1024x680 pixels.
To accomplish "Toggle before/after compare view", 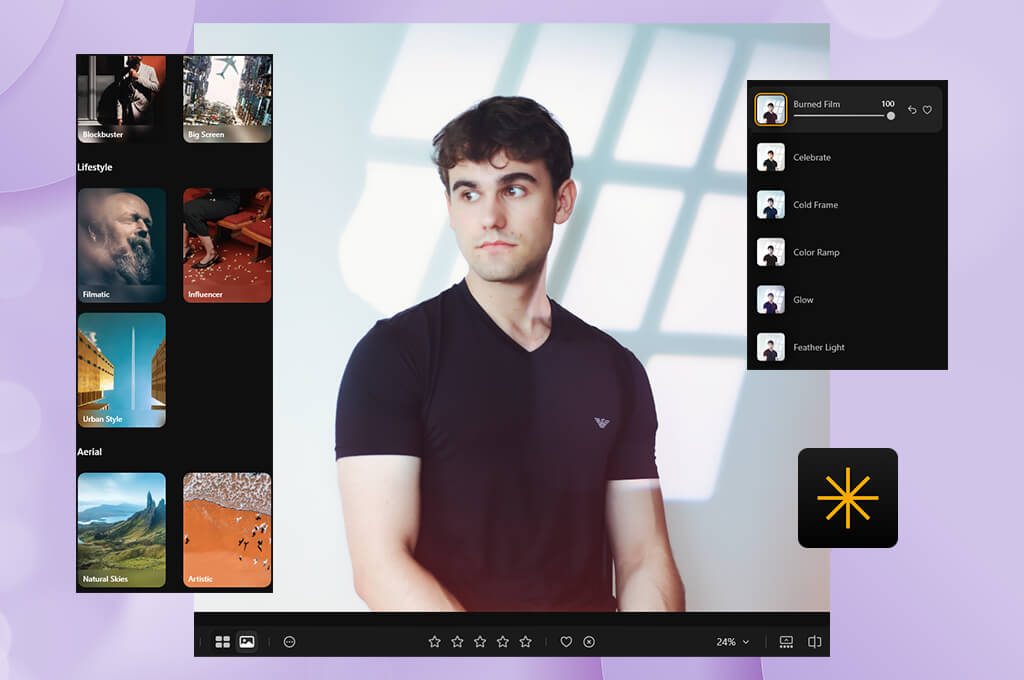I will 814,642.
